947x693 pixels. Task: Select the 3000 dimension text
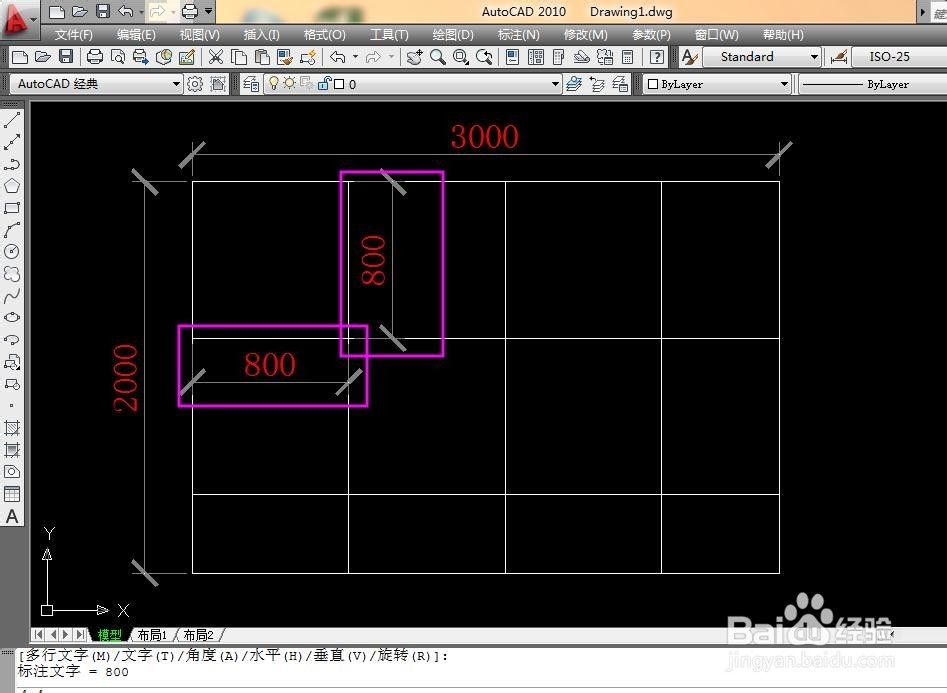[484, 137]
